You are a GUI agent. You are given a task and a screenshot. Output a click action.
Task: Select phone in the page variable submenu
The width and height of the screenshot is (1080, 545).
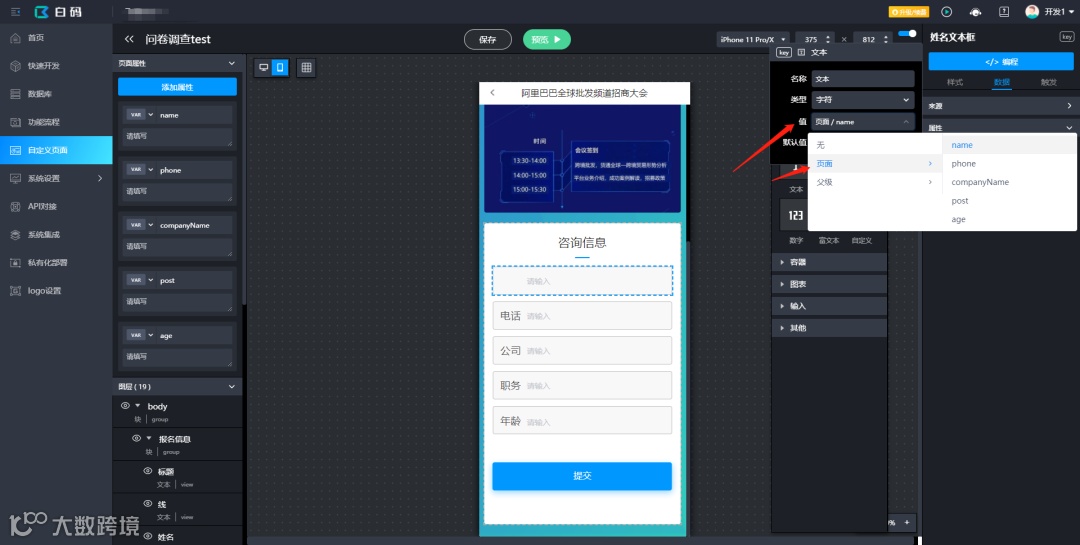[x=1008, y=163]
